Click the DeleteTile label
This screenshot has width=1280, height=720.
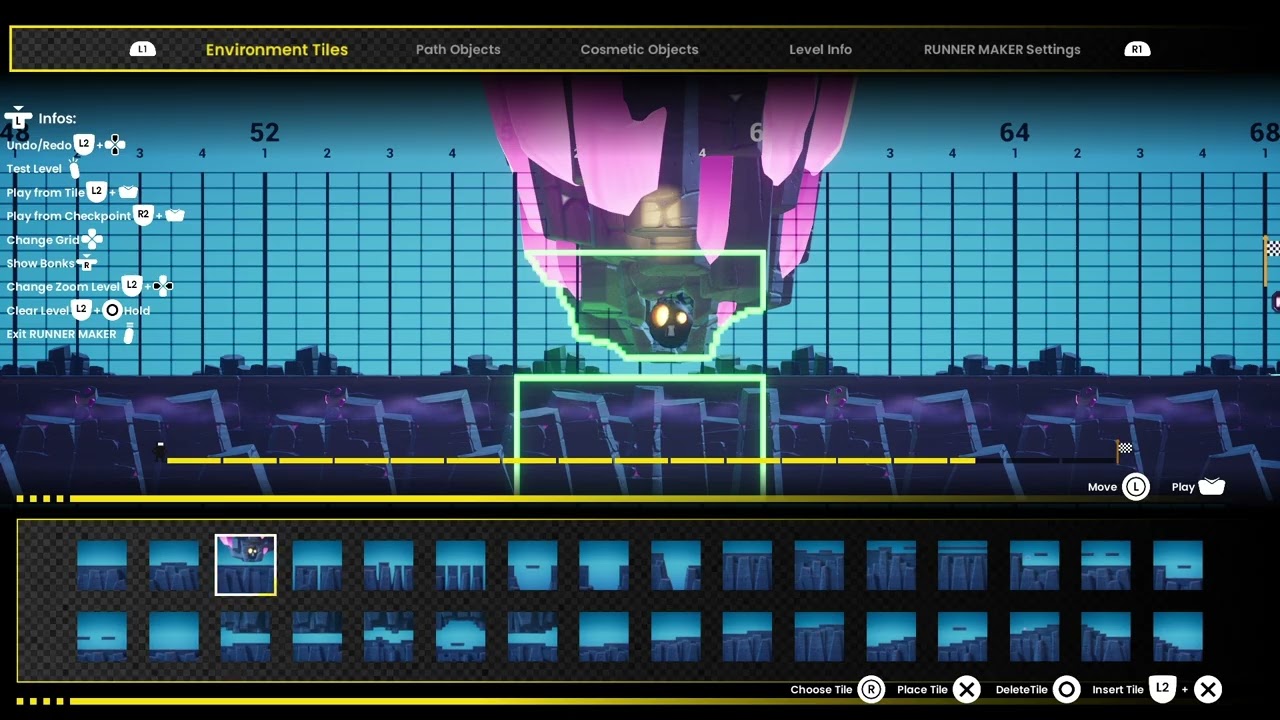[1021, 690]
